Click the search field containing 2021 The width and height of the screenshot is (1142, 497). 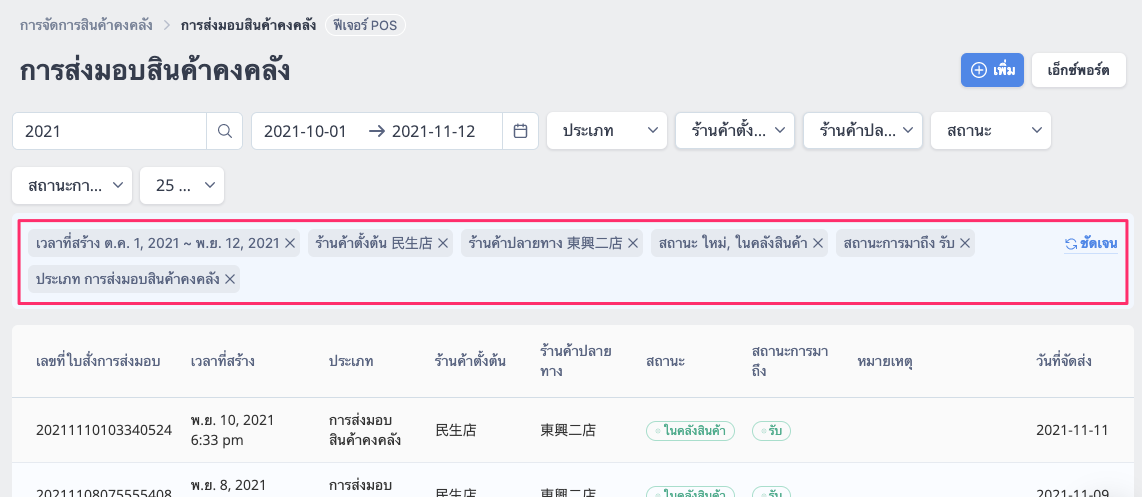(110, 131)
